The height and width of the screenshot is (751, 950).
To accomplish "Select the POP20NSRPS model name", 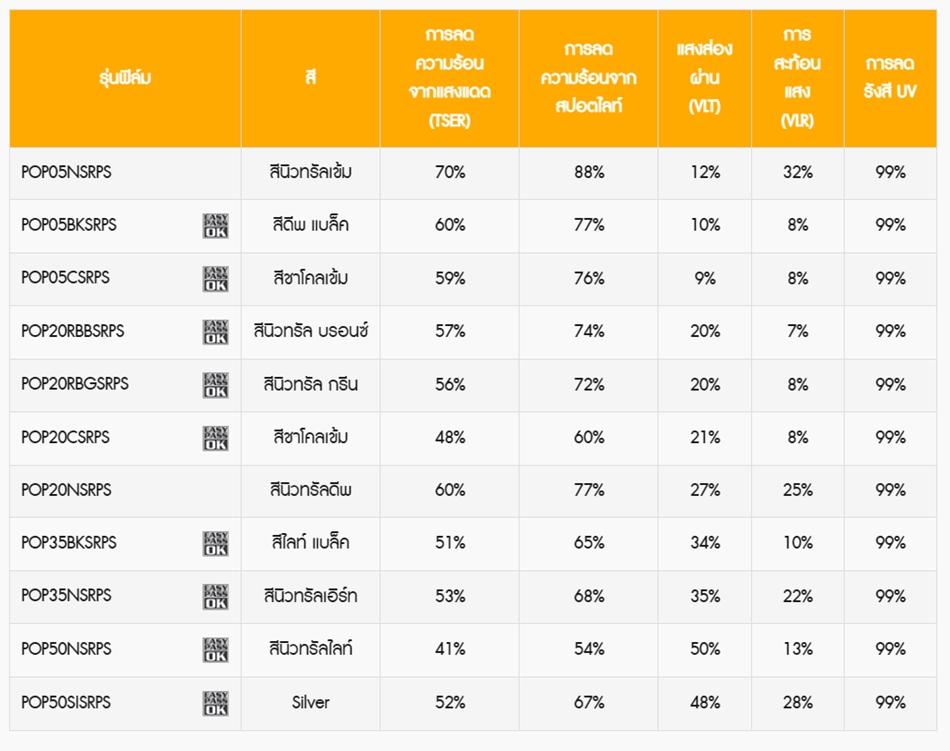I will pos(67,489).
